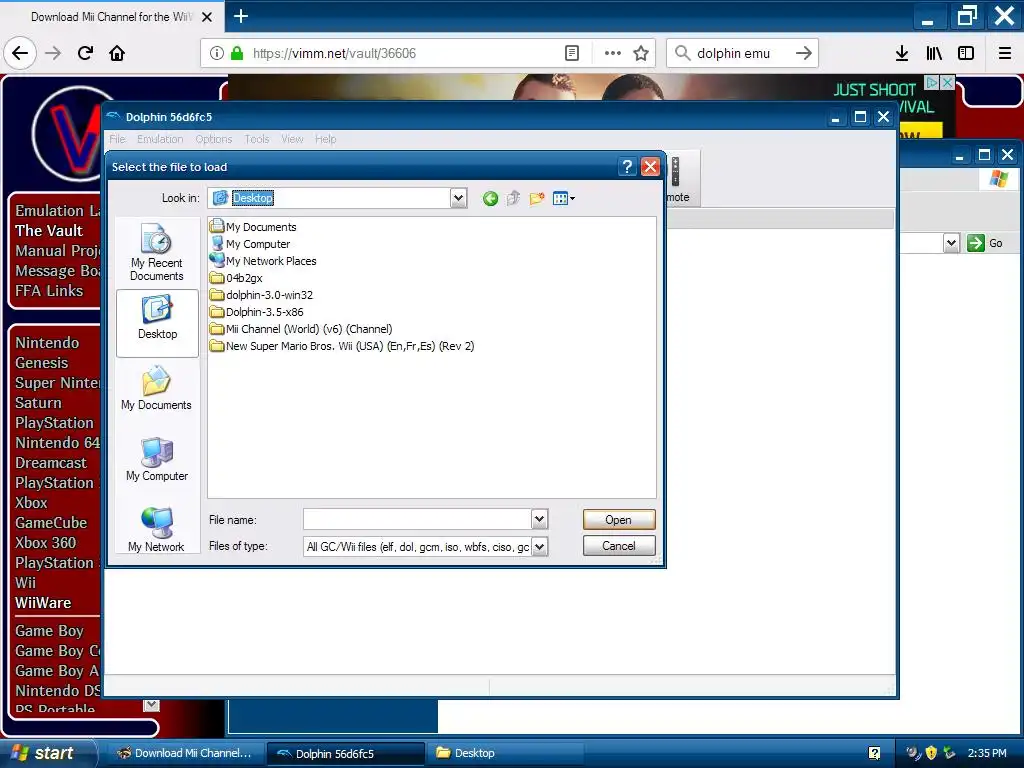This screenshot has height=768, width=1024.
Task: Select My Computer in the places bar
Action: tap(157, 460)
